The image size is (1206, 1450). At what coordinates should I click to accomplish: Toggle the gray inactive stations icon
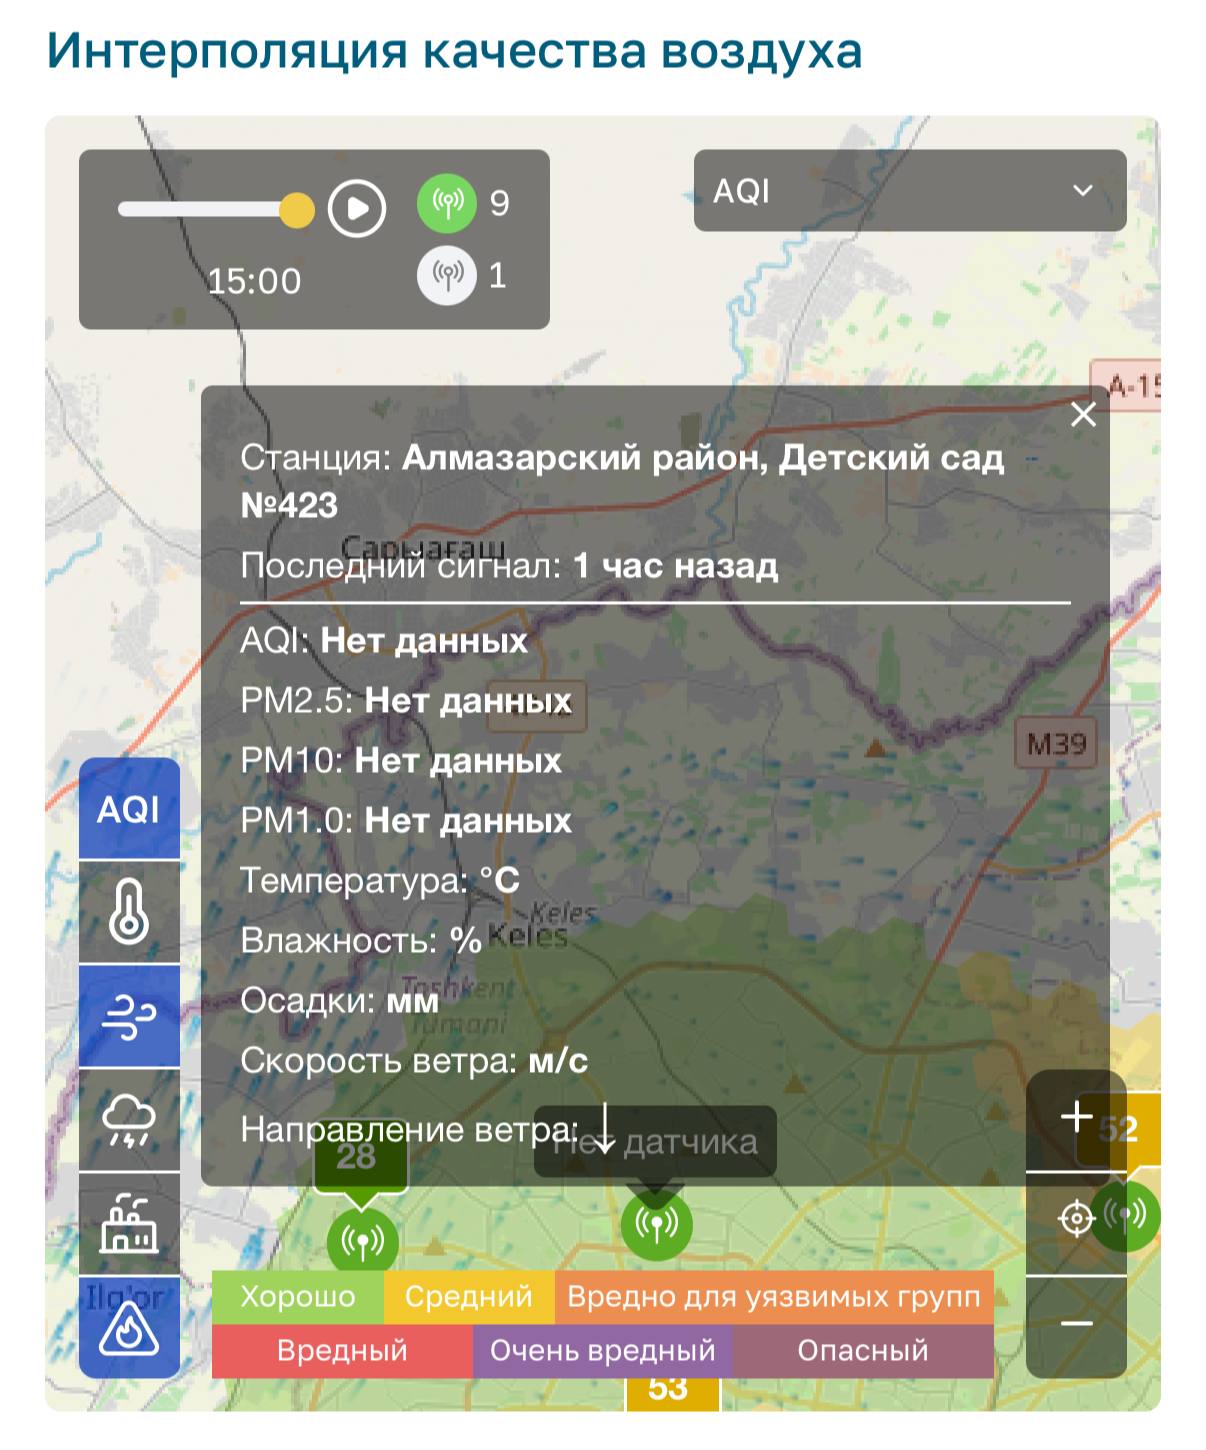coord(446,275)
